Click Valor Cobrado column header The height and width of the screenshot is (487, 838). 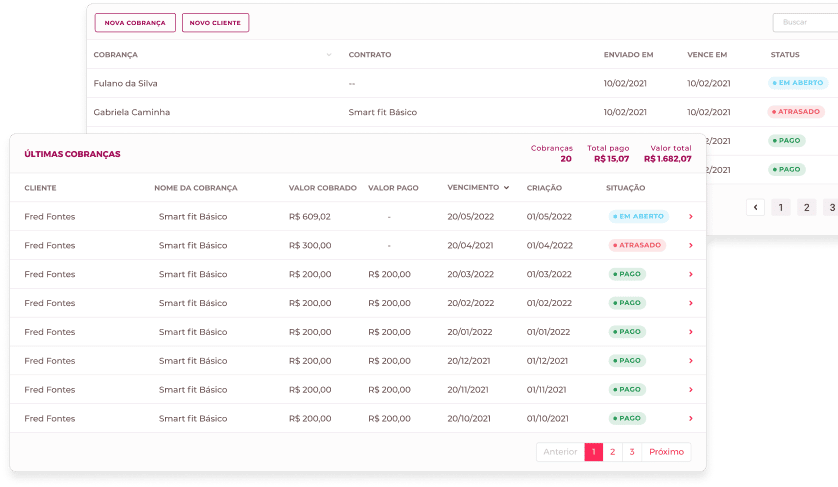[323, 188]
